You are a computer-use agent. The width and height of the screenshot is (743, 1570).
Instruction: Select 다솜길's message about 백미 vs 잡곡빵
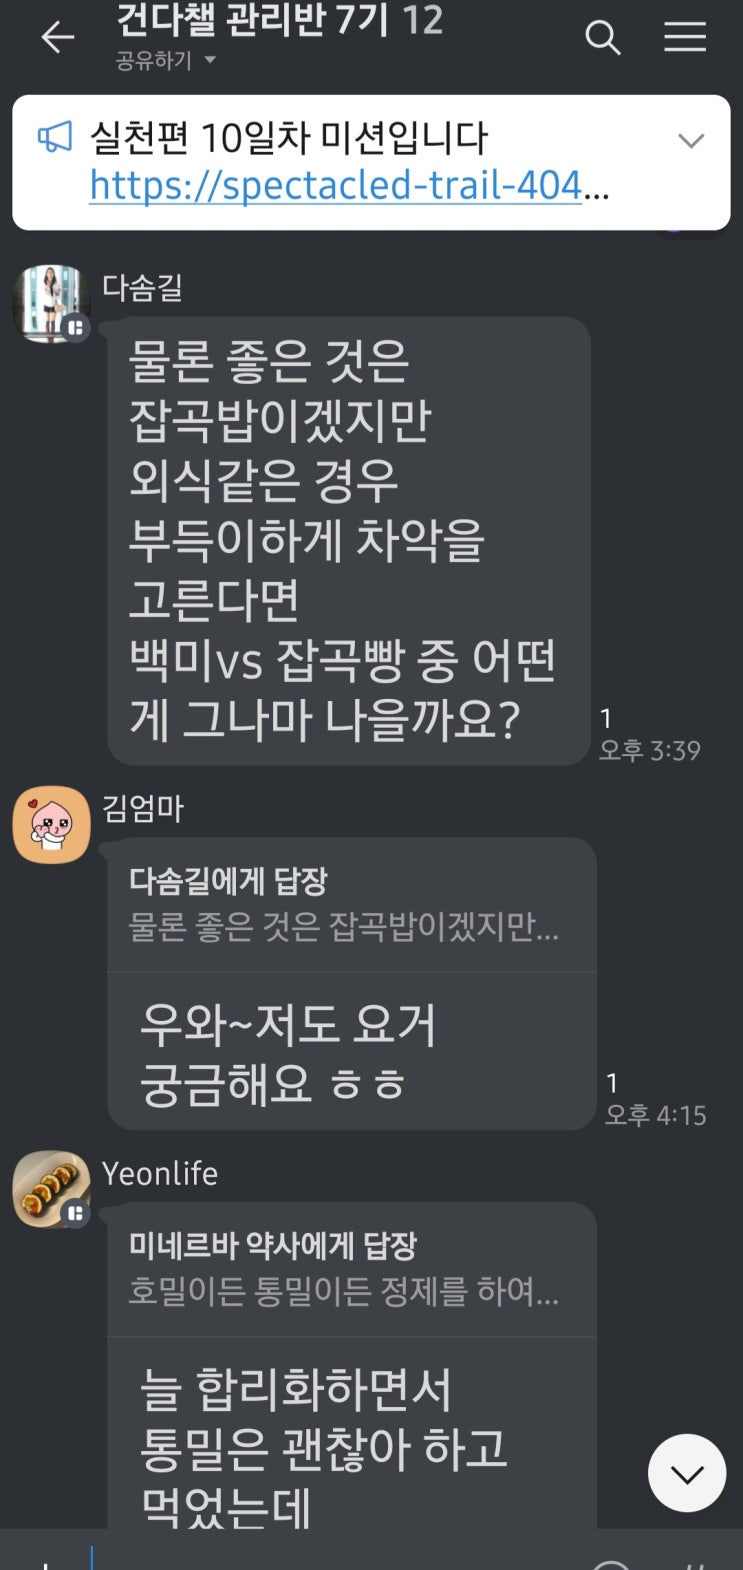(349, 541)
